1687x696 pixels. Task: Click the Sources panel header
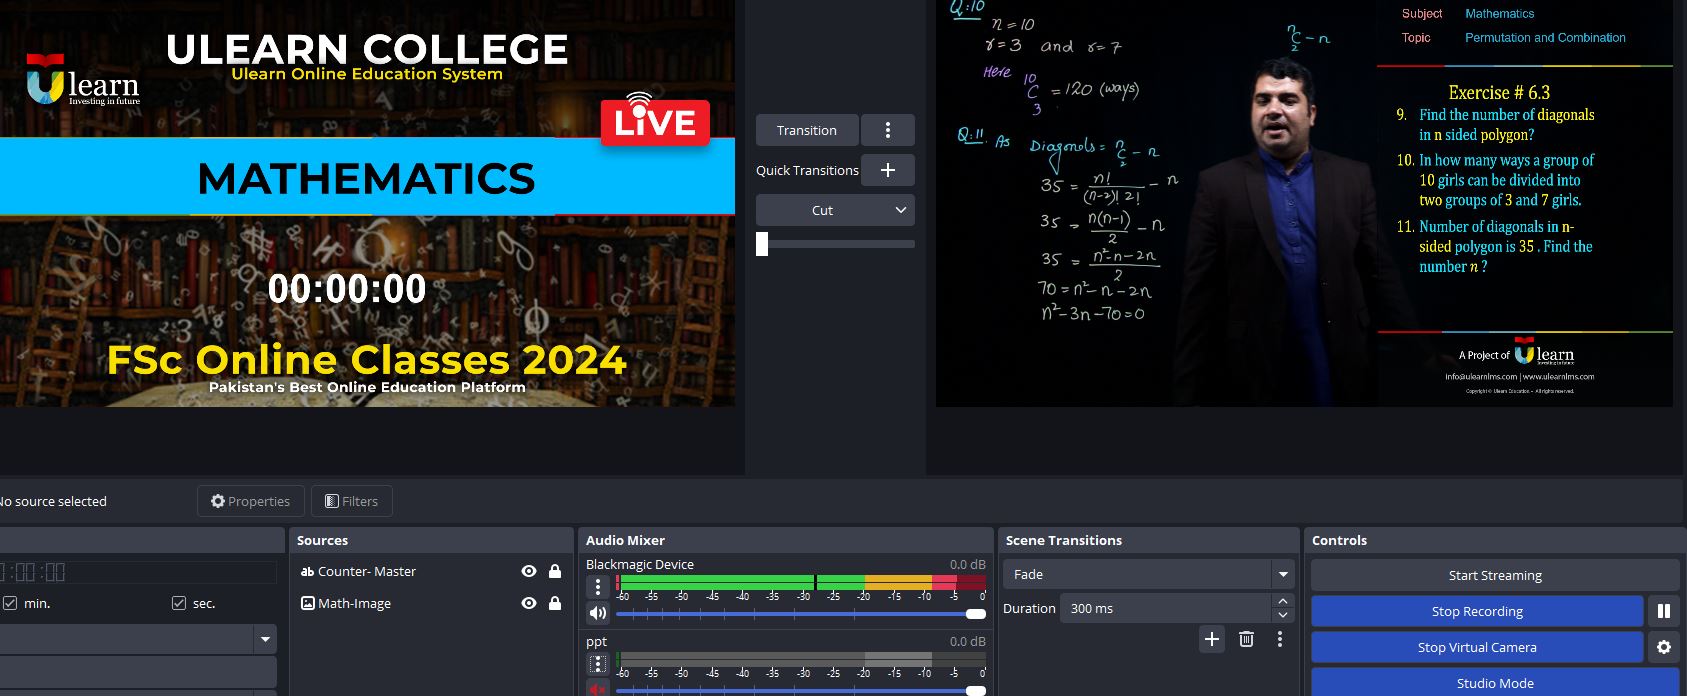coord(433,540)
